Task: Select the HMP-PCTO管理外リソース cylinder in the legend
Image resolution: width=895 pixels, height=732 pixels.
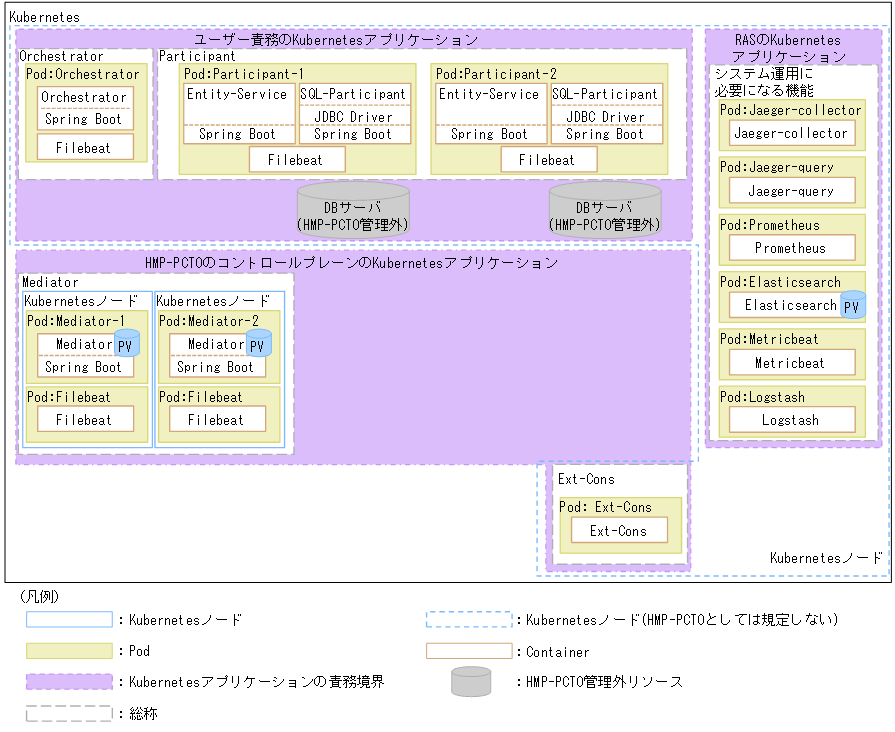Action: click(468, 681)
